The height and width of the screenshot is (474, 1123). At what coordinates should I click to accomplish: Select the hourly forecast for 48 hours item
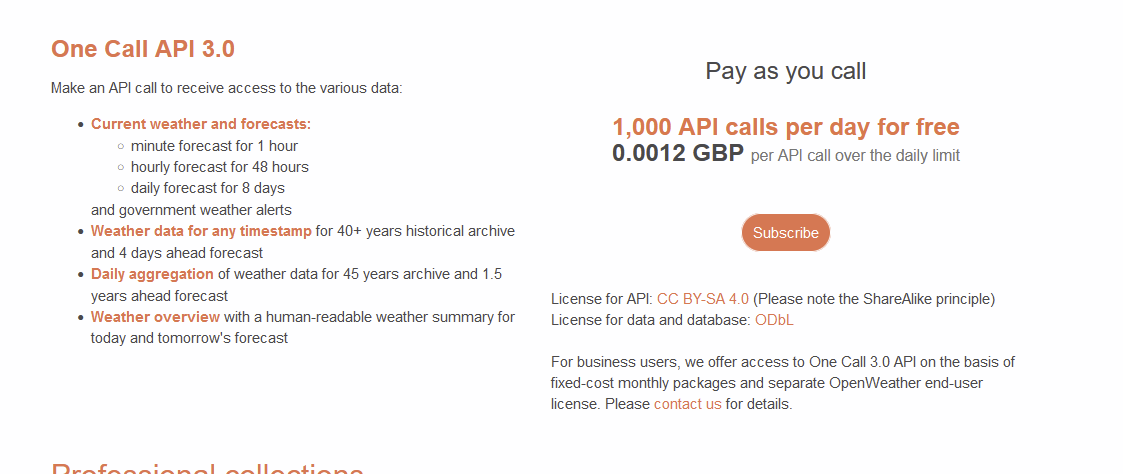[x=219, y=167]
